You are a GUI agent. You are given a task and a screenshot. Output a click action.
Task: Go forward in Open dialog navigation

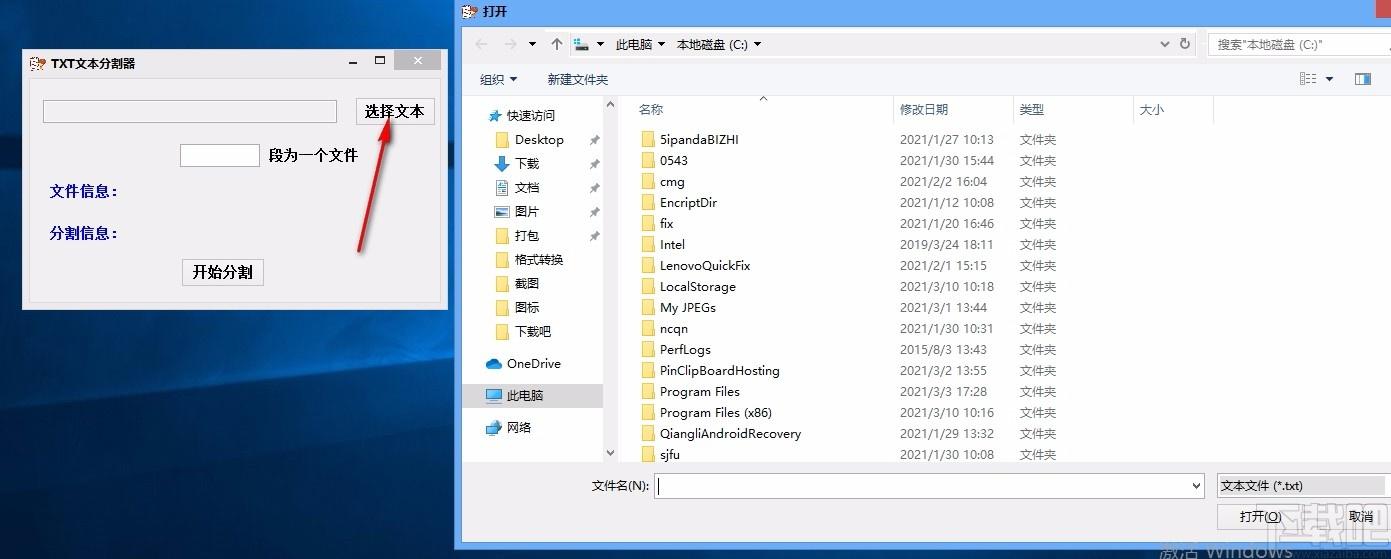[x=511, y=44]
